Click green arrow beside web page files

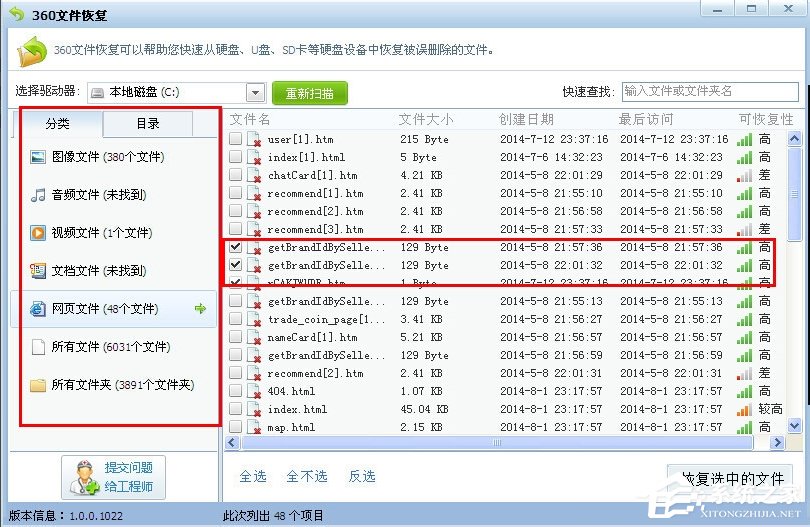pyautogui.click(x=200, y=309)
